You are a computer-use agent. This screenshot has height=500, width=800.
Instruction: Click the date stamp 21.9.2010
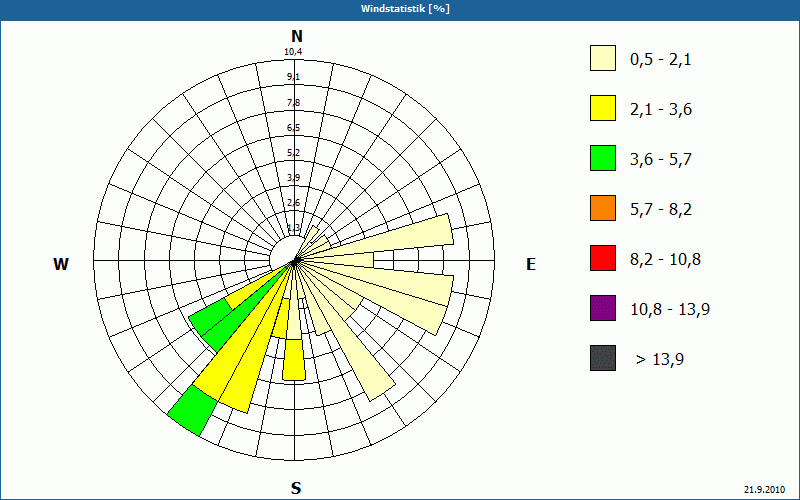[764, 489]
